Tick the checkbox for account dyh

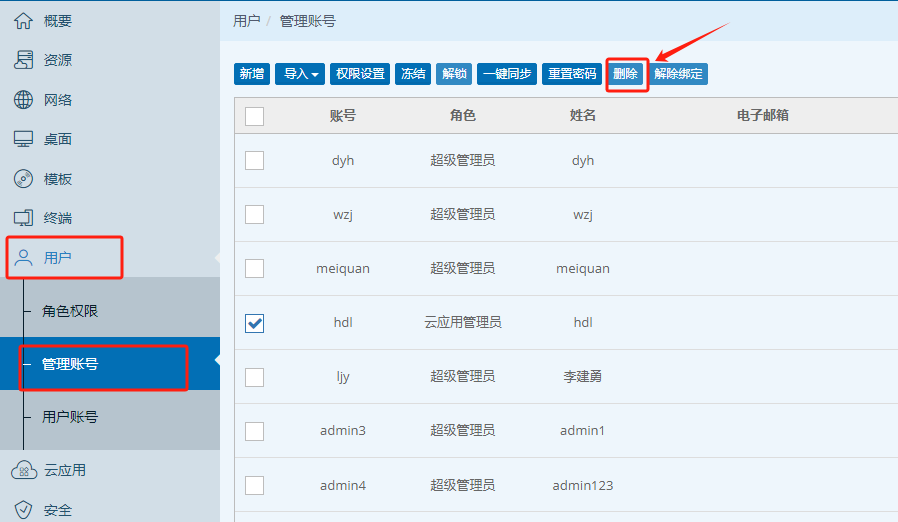(255, 160)
